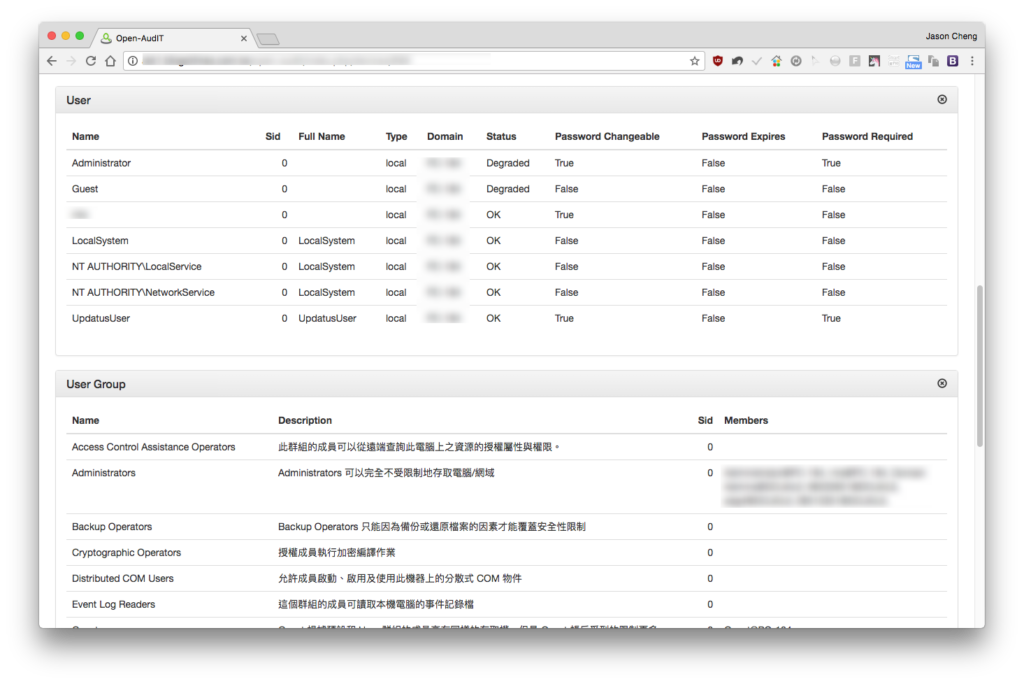1024x684 pixels.
Task: Focus the browser address bar
Action: tap(411, 61)
